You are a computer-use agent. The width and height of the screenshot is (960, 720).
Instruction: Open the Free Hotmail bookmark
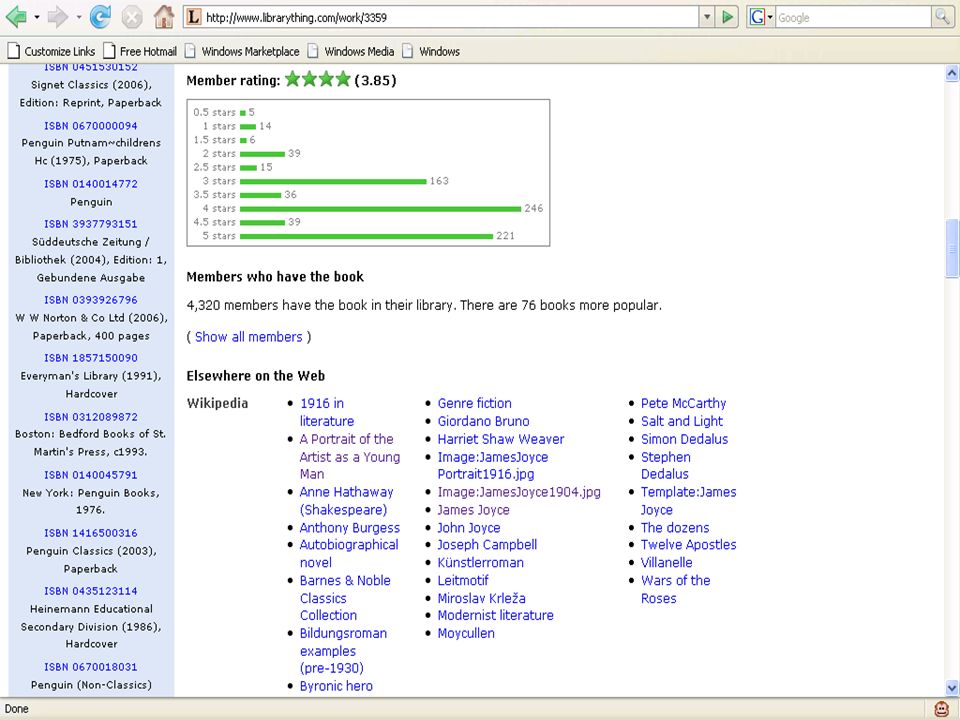point(140,51)
